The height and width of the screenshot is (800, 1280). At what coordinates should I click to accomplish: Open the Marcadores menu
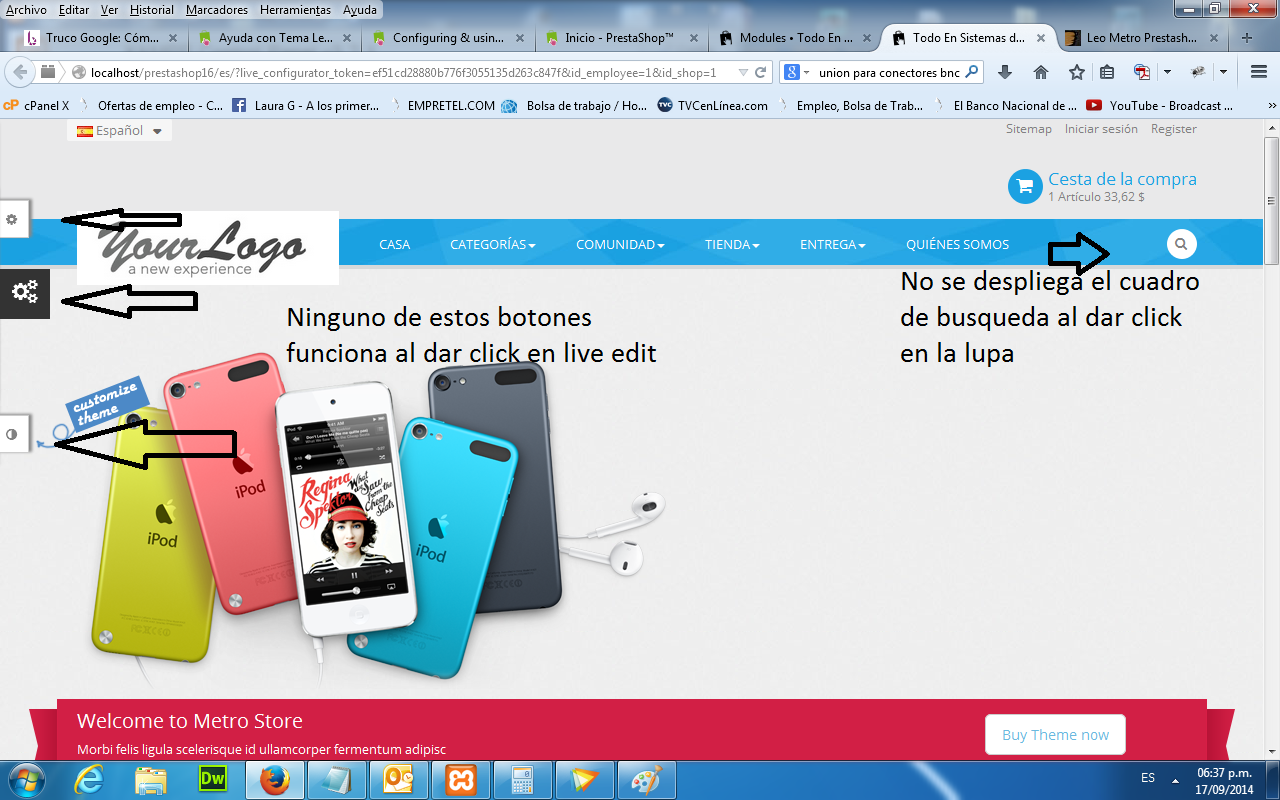tap(217, 10)
